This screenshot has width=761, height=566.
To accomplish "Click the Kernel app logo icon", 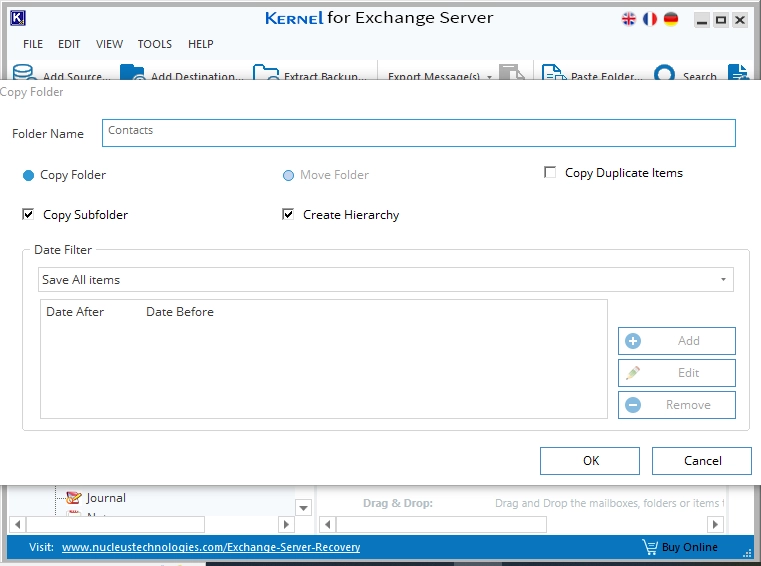I will (17, 18).
